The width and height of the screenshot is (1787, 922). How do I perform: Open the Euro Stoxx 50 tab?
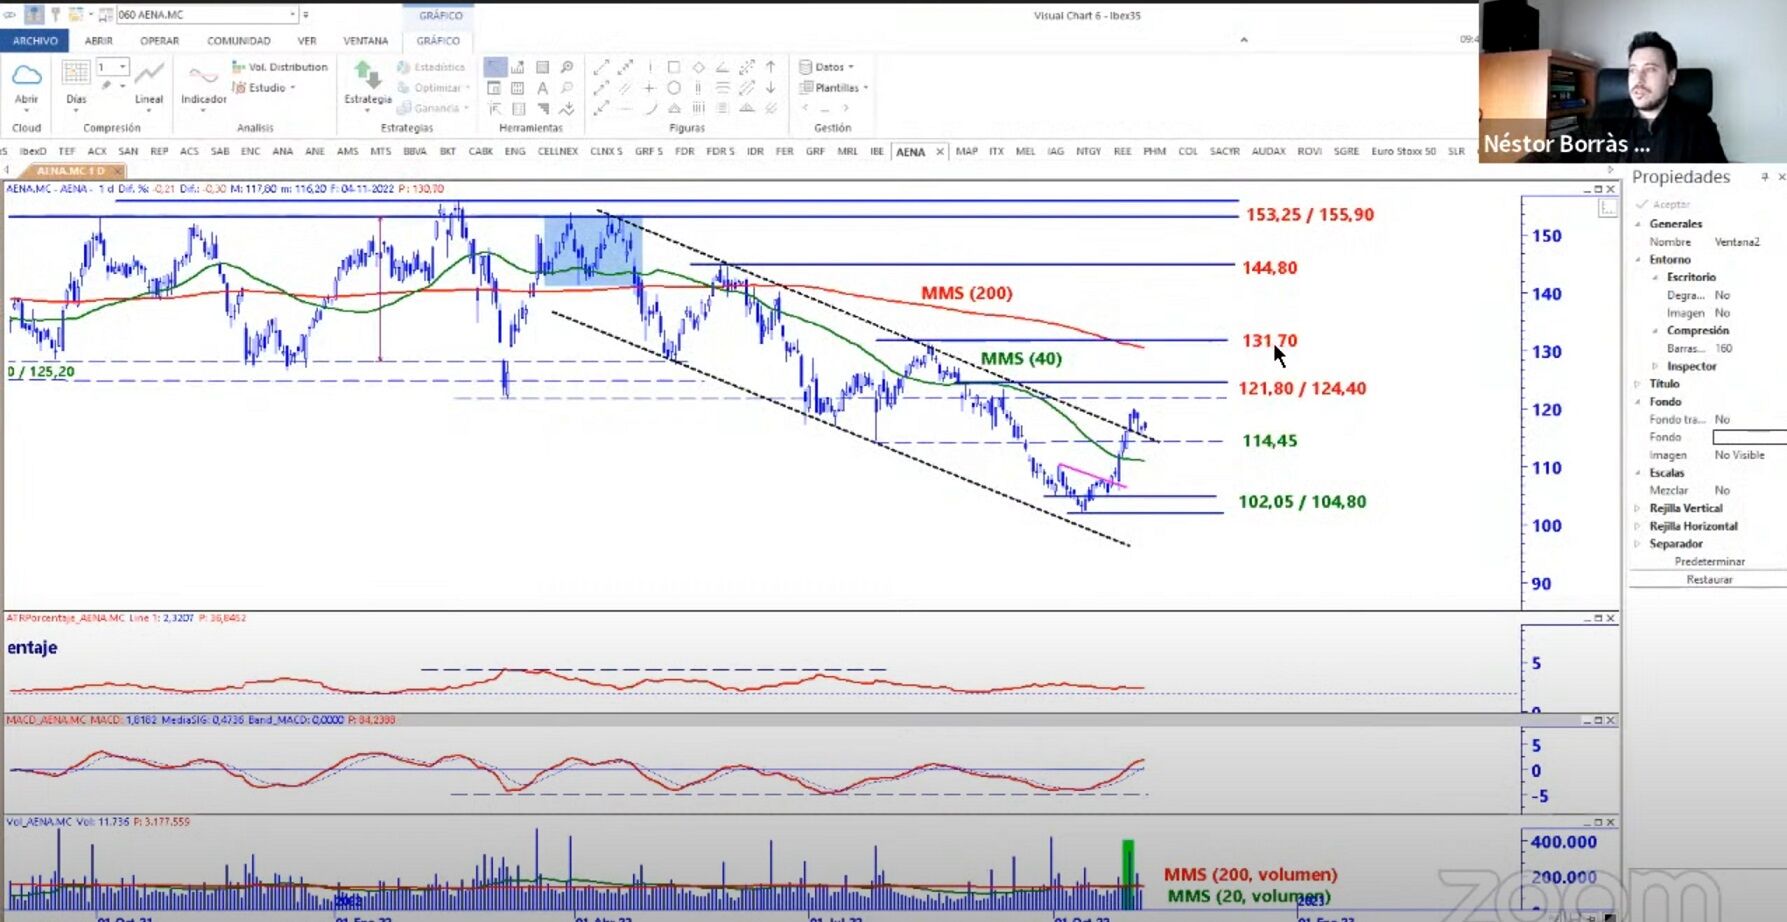(1404, 152)
